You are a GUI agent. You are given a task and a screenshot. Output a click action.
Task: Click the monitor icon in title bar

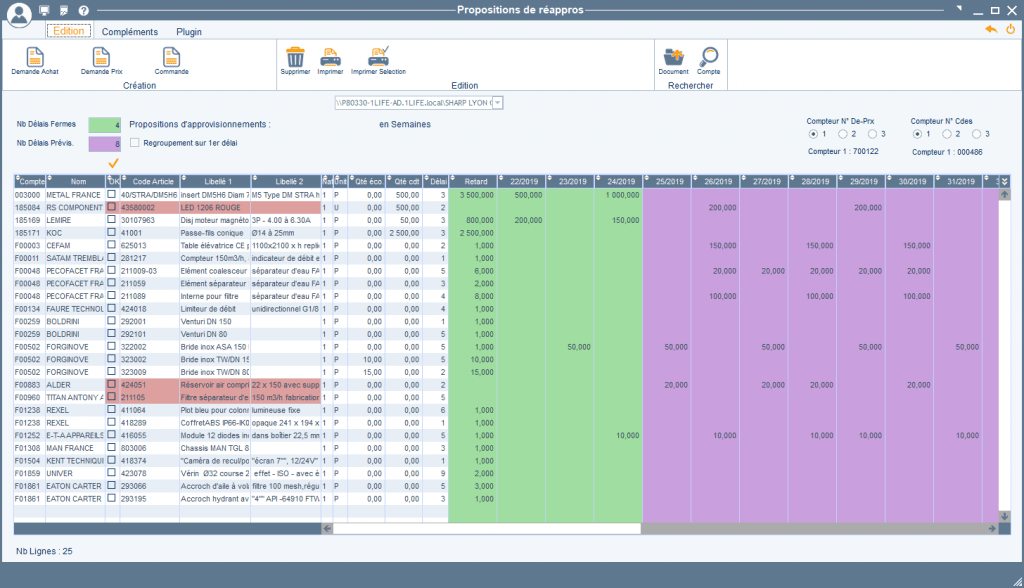(x=44, y=10)
